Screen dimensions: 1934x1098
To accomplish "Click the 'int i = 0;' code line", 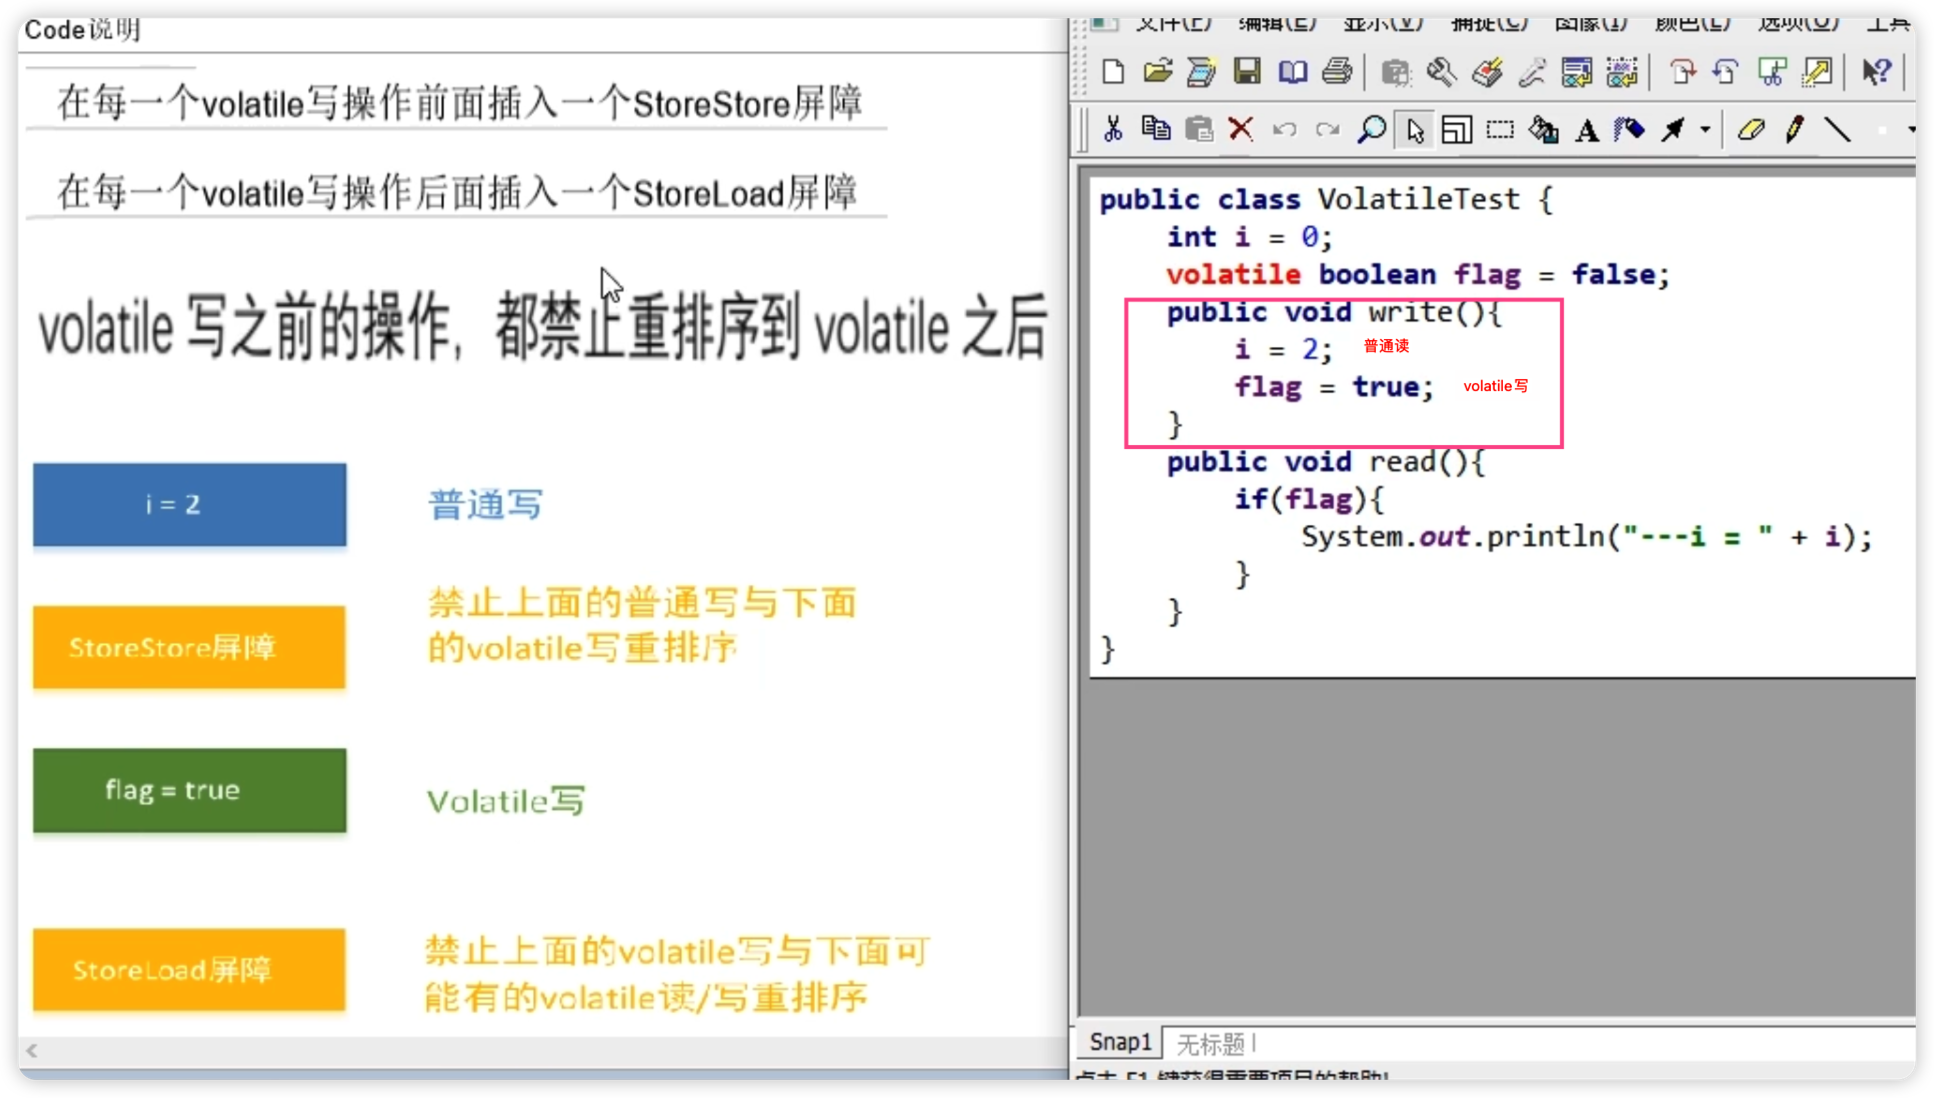I will click(x=1249, y=237).
